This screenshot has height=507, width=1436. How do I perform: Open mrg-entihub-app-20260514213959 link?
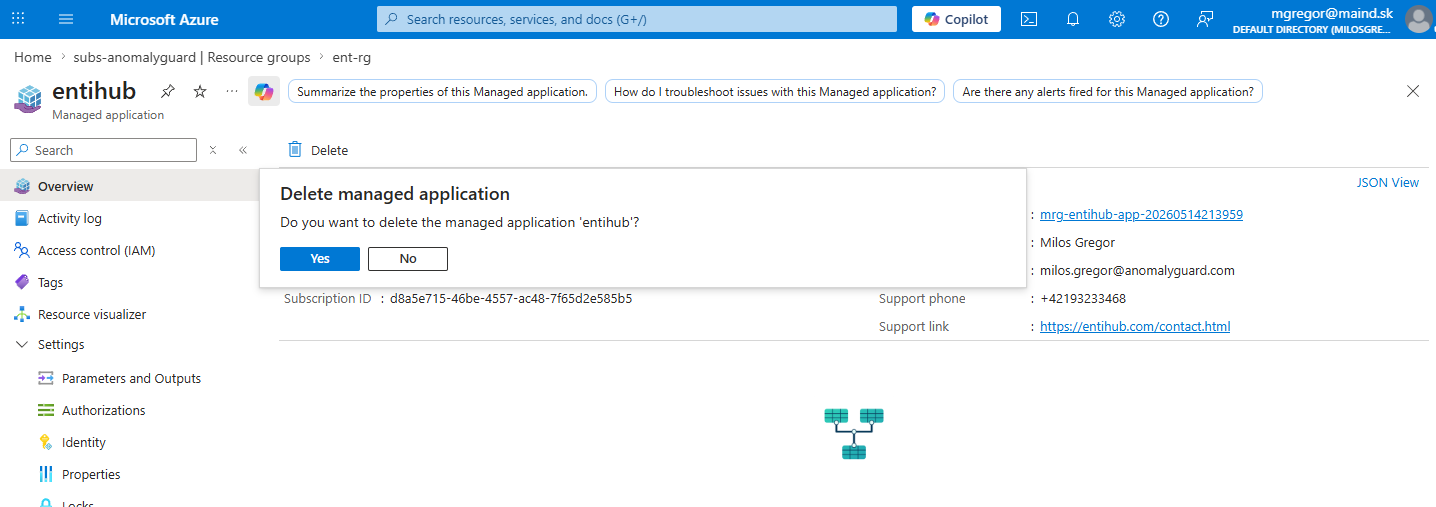tap(1141, 214)
